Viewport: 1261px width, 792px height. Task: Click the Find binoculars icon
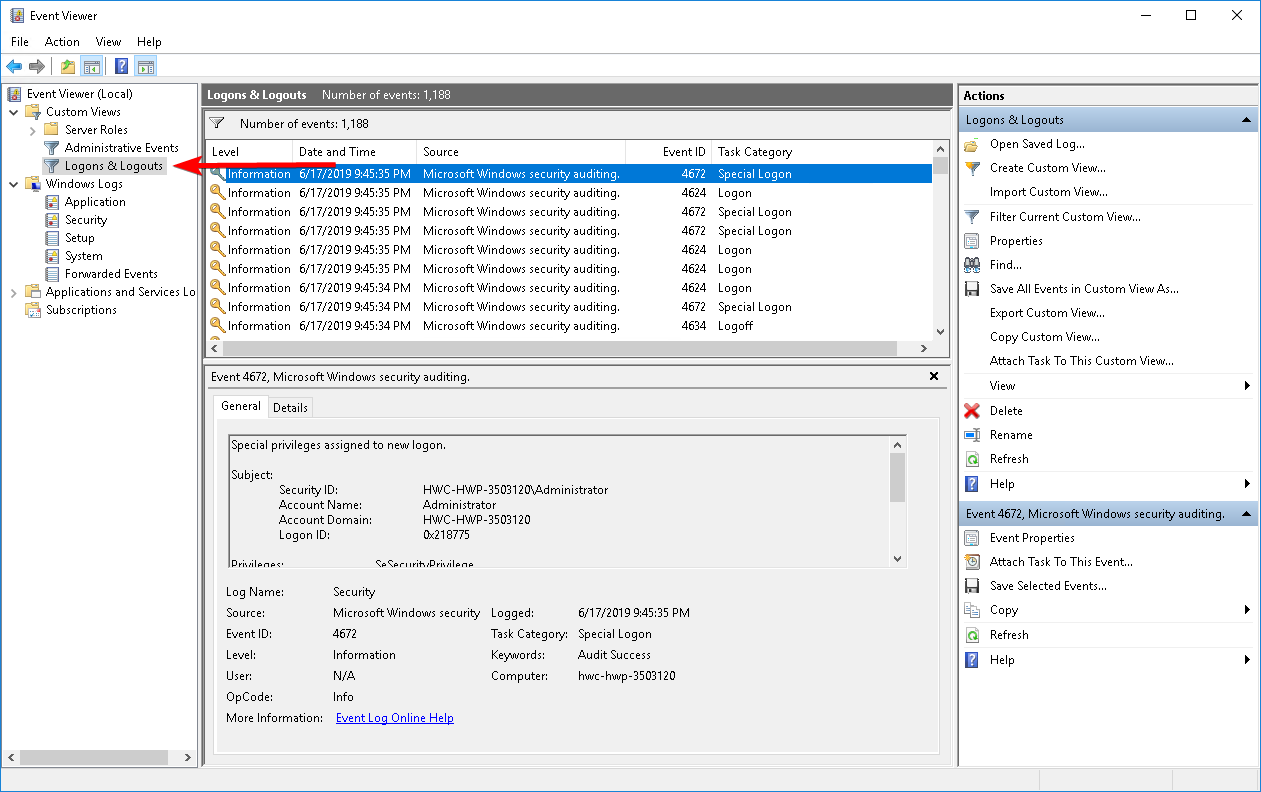point(971,265)
